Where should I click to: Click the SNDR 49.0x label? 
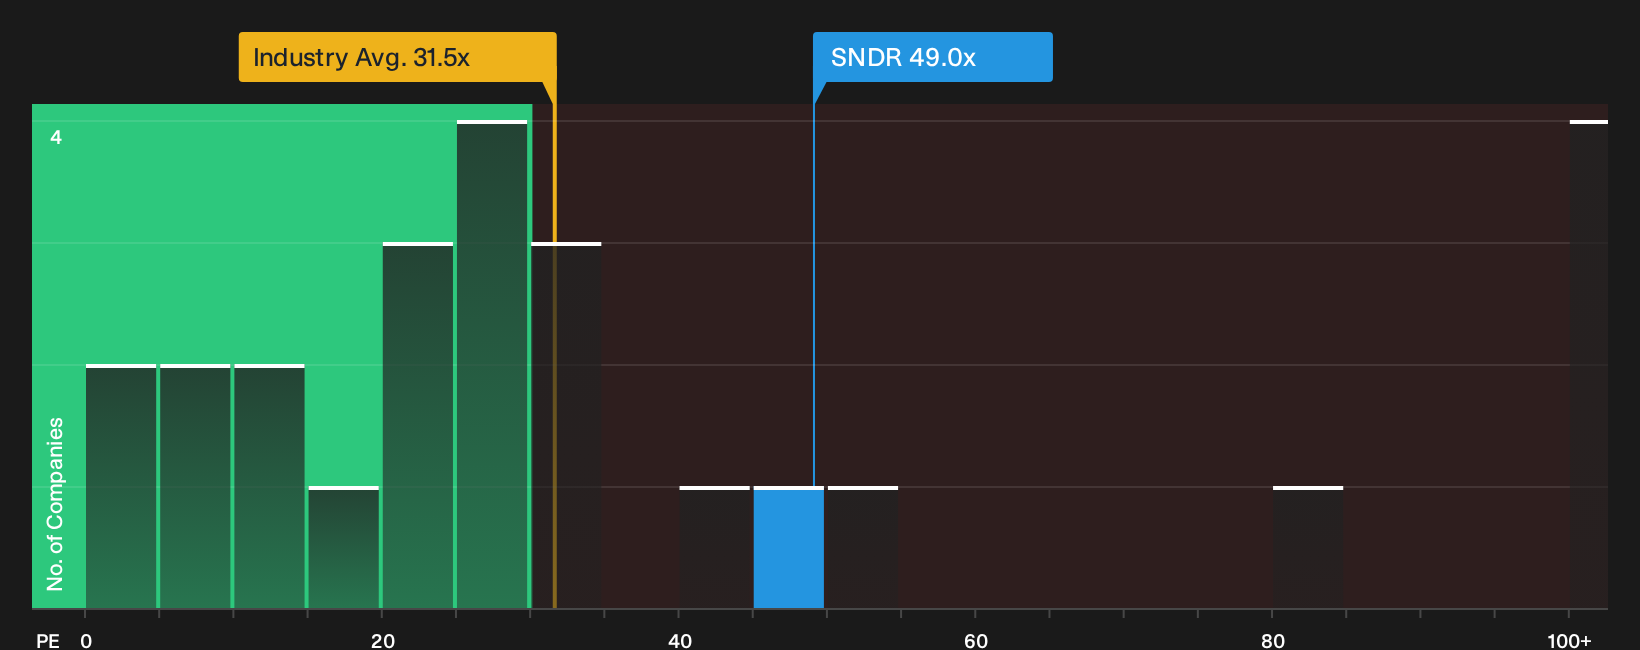click(932, 57)
